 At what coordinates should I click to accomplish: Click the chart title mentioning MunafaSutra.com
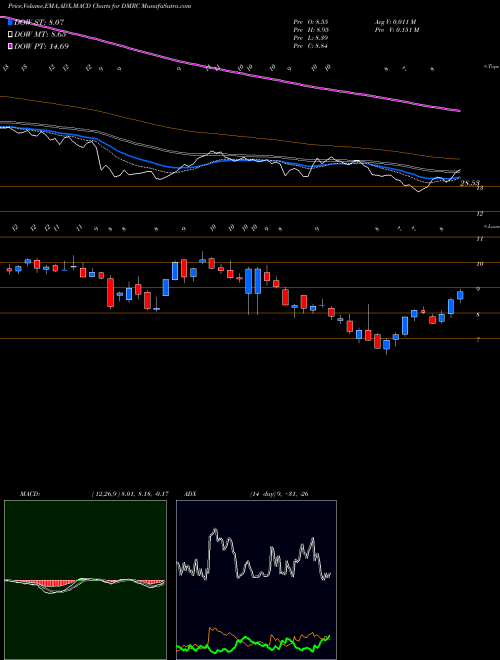coord(99,6)
